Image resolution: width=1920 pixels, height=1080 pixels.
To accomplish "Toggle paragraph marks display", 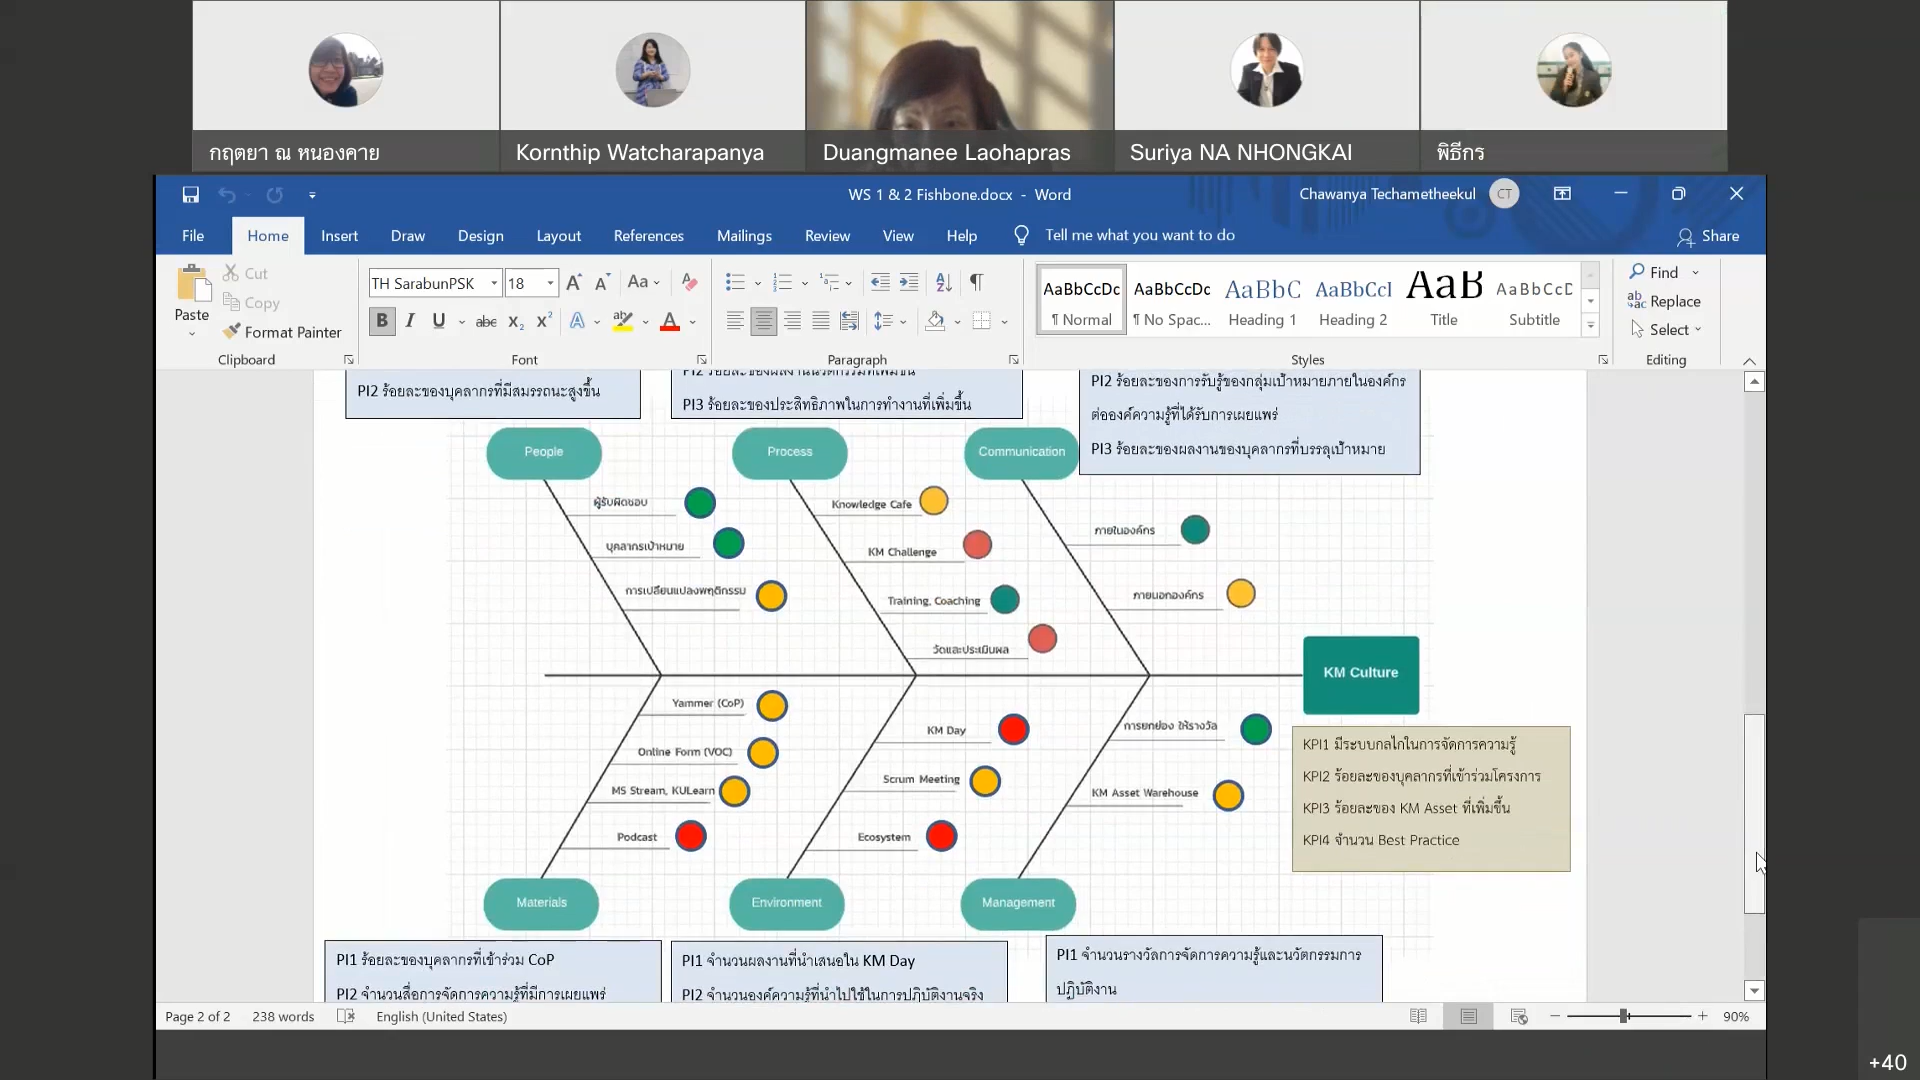I will [976, 283].
